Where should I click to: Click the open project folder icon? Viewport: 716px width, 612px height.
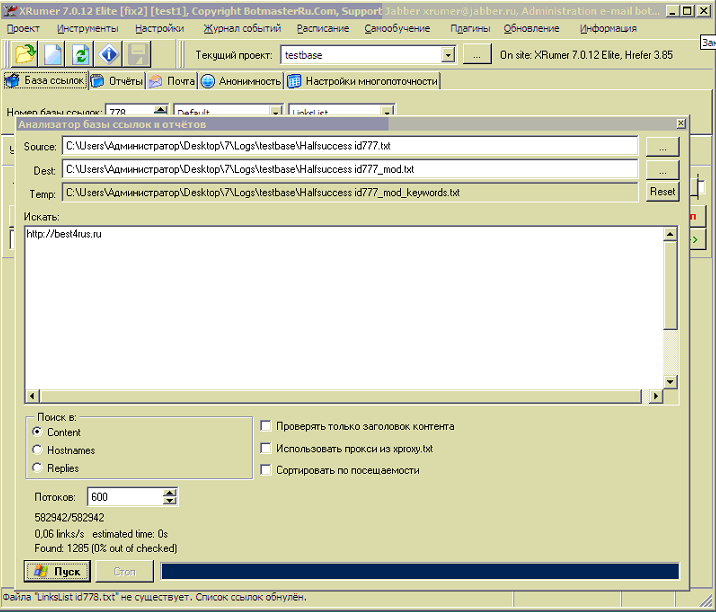(x=24, y=54)
